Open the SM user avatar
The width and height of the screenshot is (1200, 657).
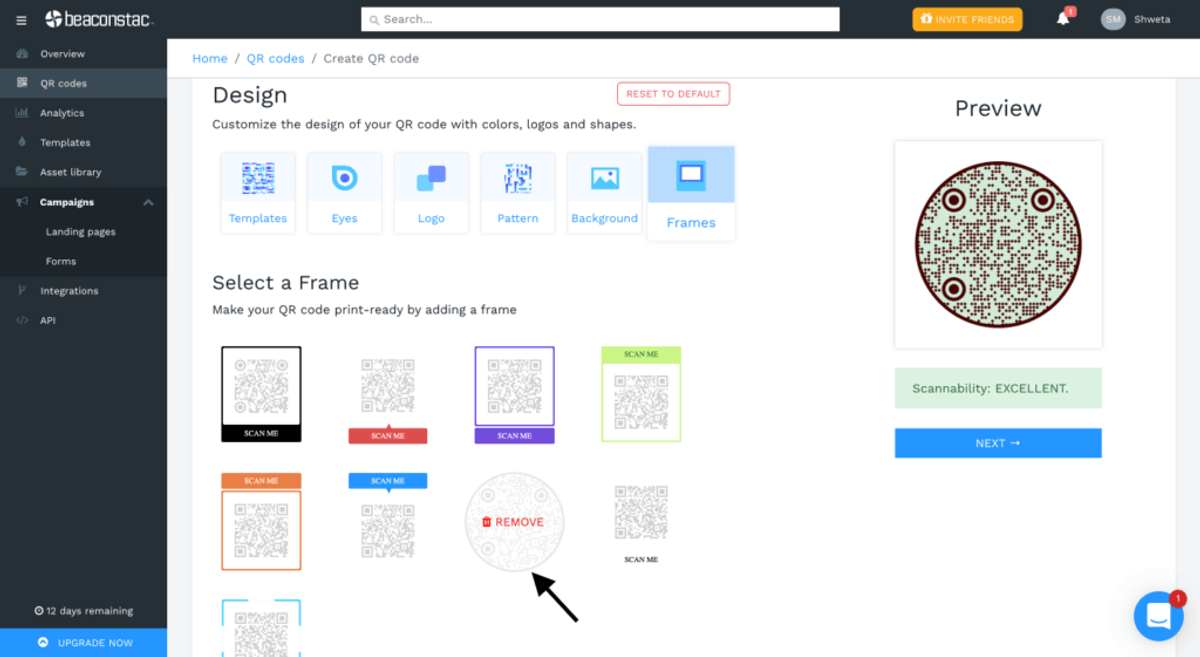coord(1113,19)
